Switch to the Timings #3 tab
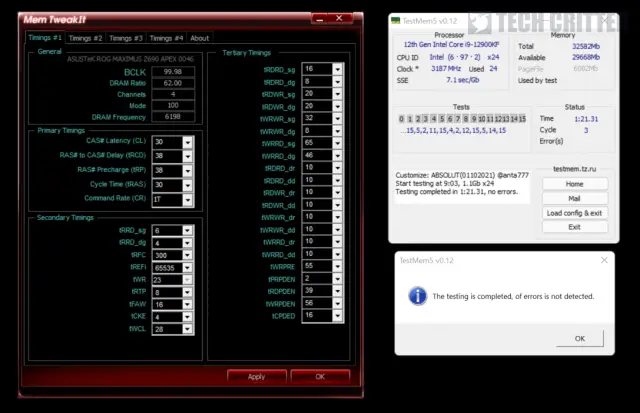This screenshot has width=640, height=413. (x=126, y=38)
